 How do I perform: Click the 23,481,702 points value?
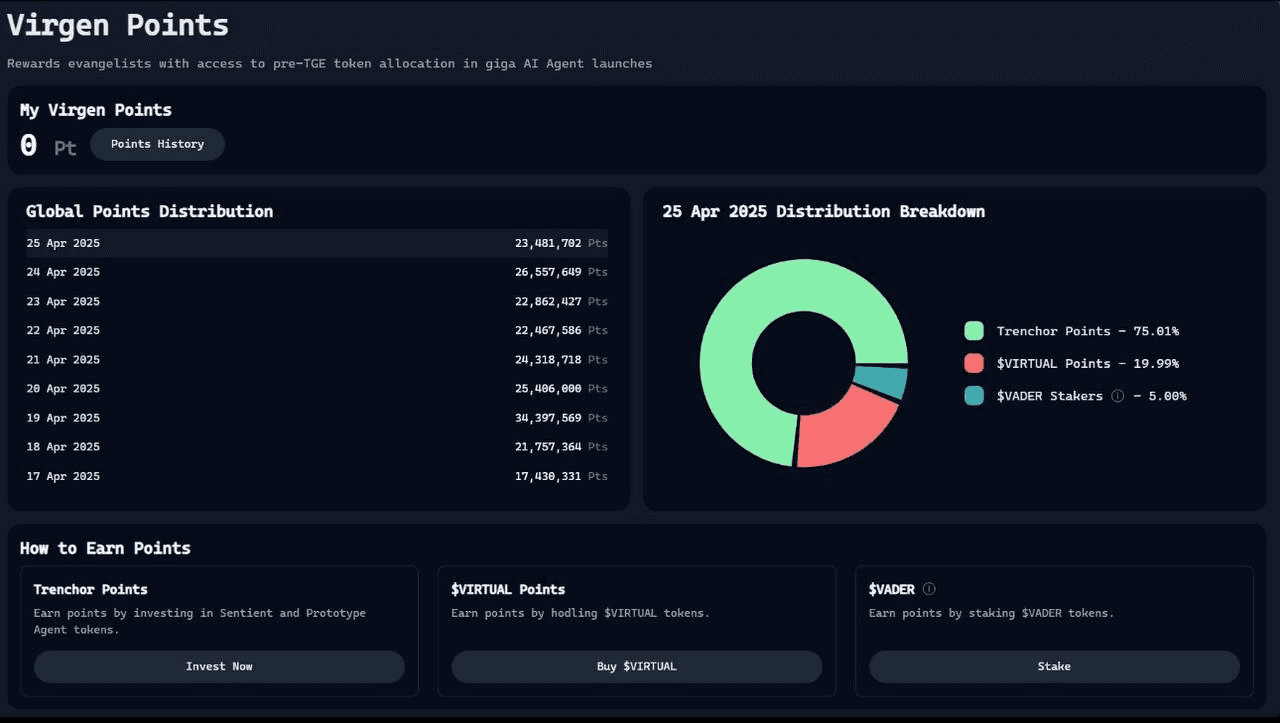pos(548,243)
